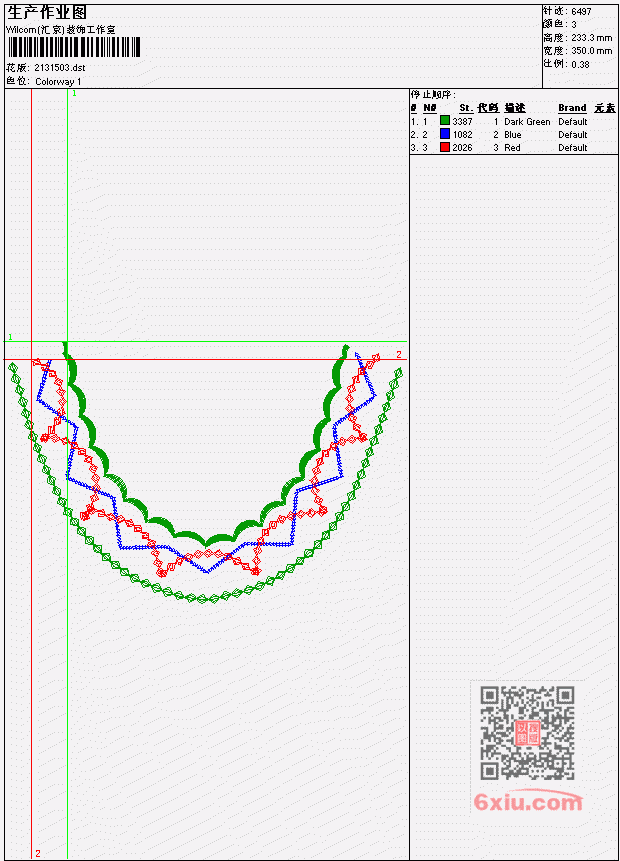
Task: Click the Brand column header
Action: (x=572, y=108)
